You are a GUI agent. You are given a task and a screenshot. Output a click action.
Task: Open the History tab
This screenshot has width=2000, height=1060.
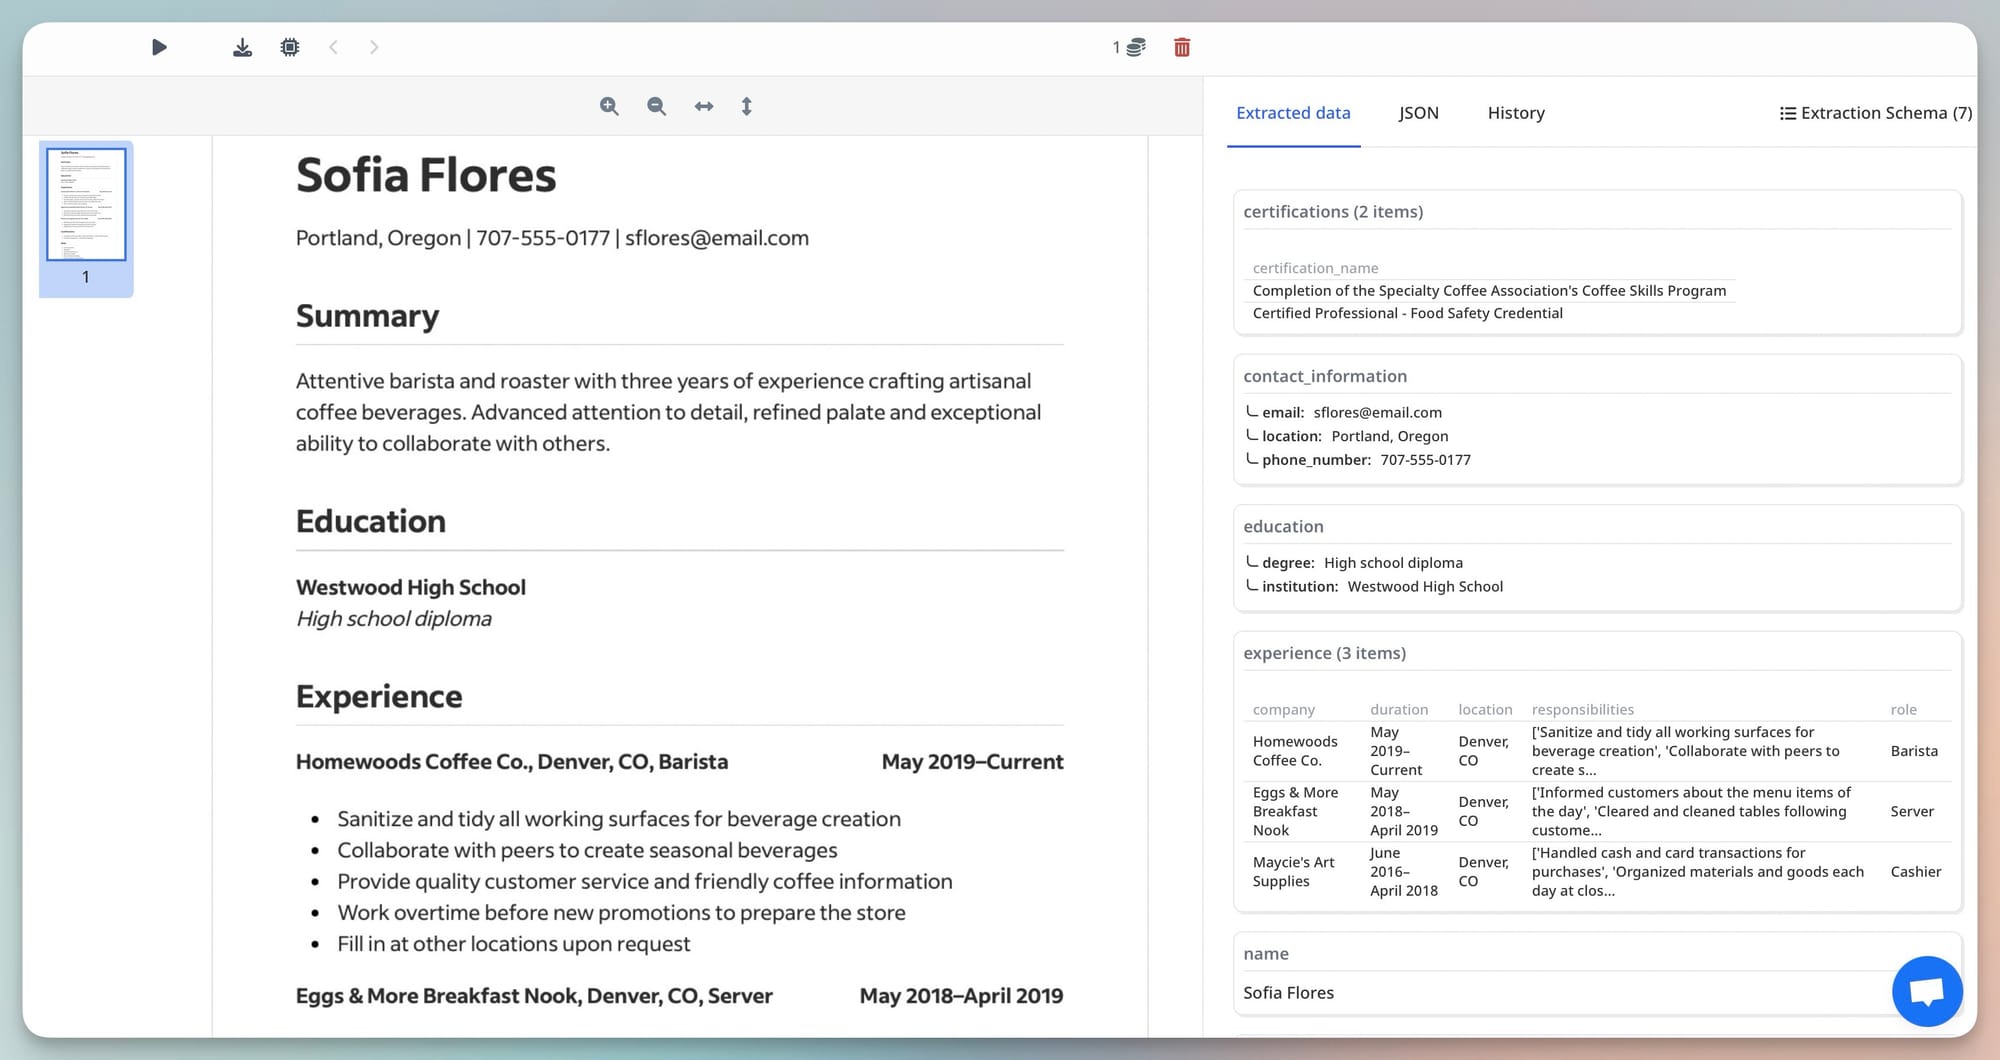1515,113
